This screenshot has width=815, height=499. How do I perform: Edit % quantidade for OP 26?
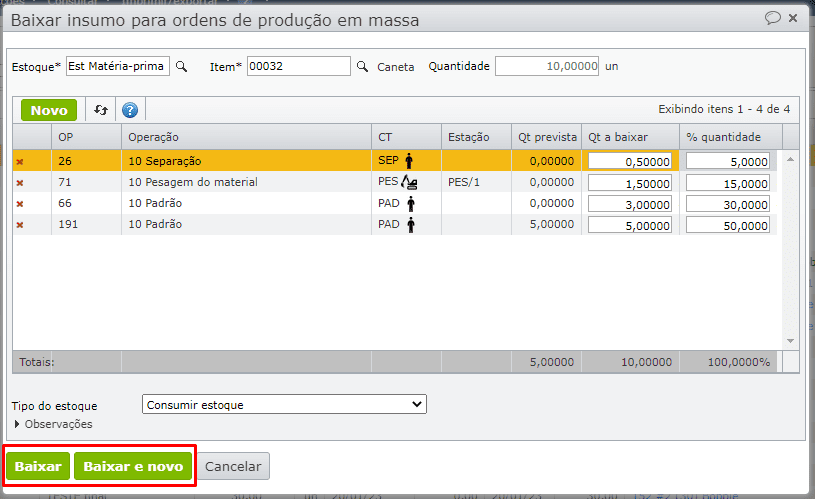[728, 161]
